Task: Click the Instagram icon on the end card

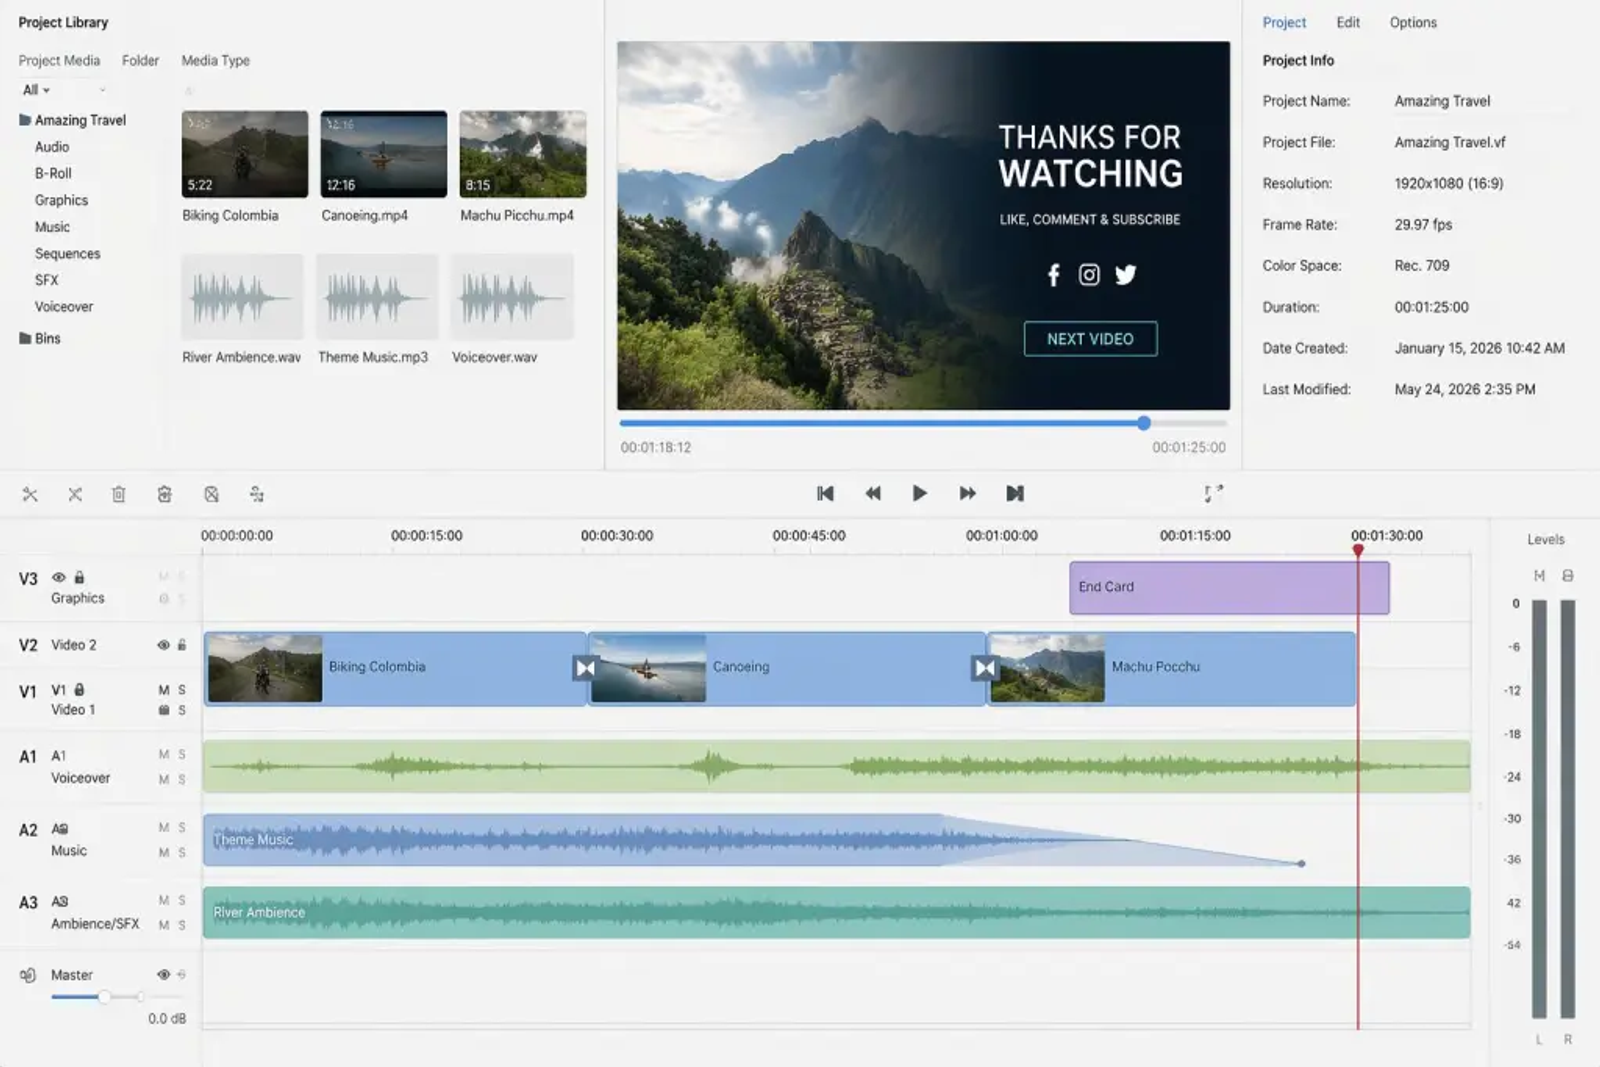Action: [x=1089, y=275]
